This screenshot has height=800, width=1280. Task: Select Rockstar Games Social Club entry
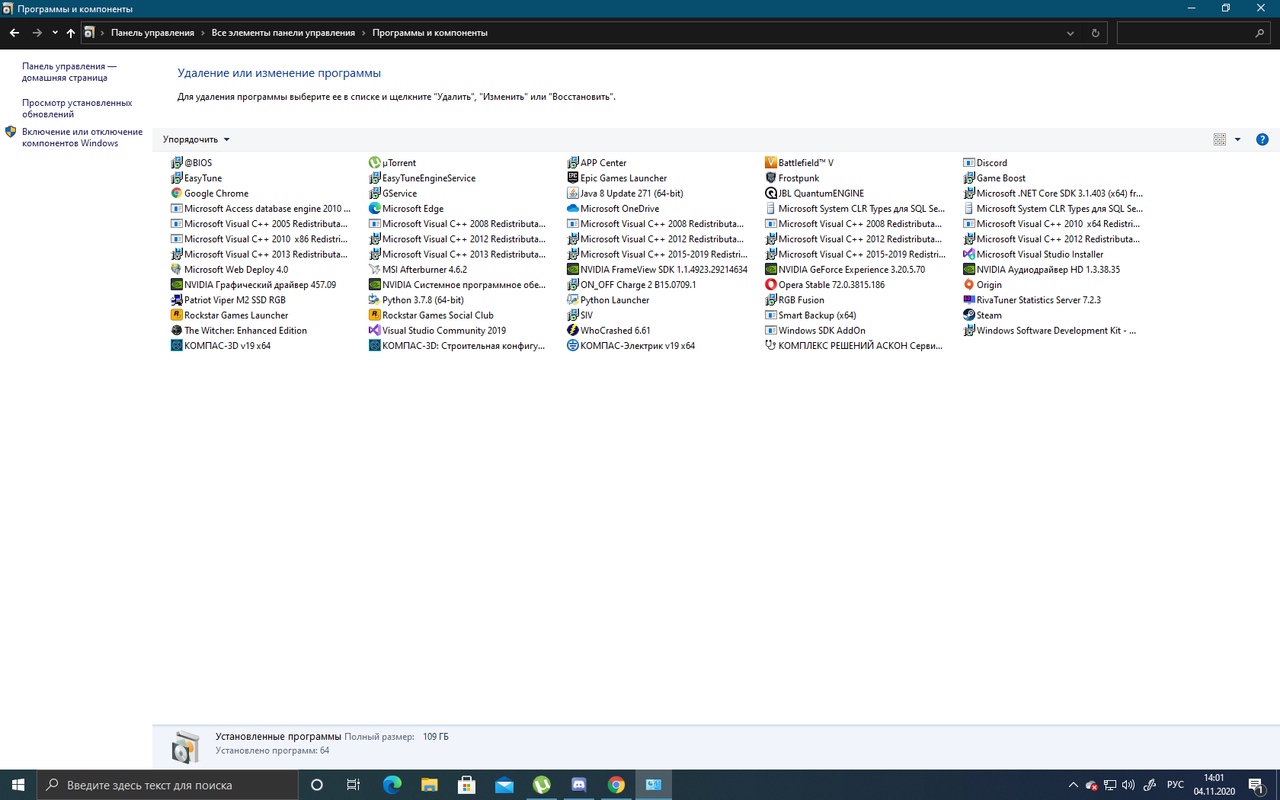tap(431, 315)
